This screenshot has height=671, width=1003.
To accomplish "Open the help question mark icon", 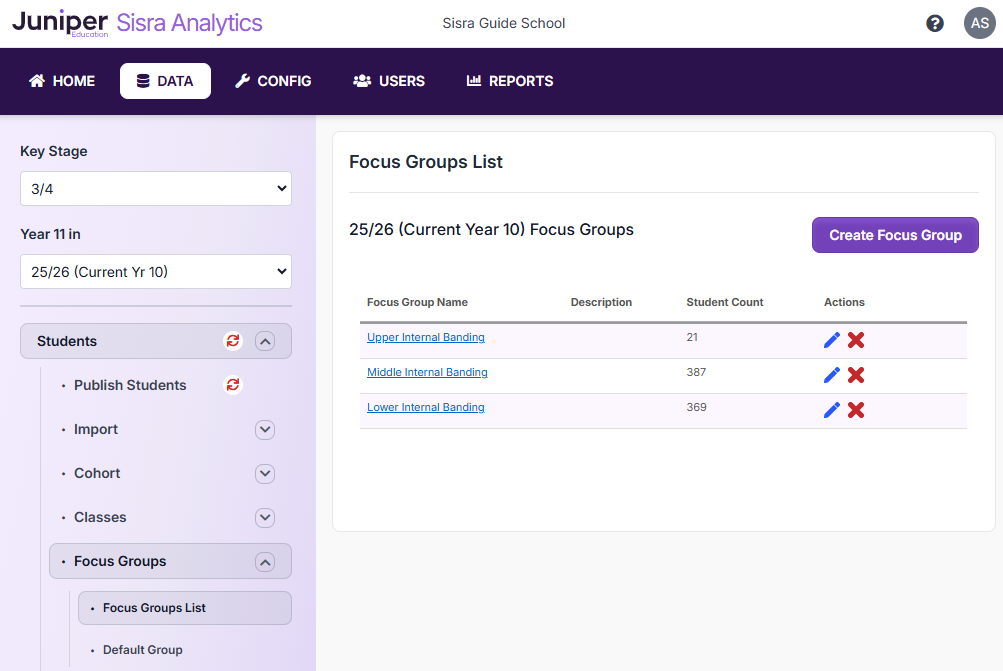I will 935,23.
